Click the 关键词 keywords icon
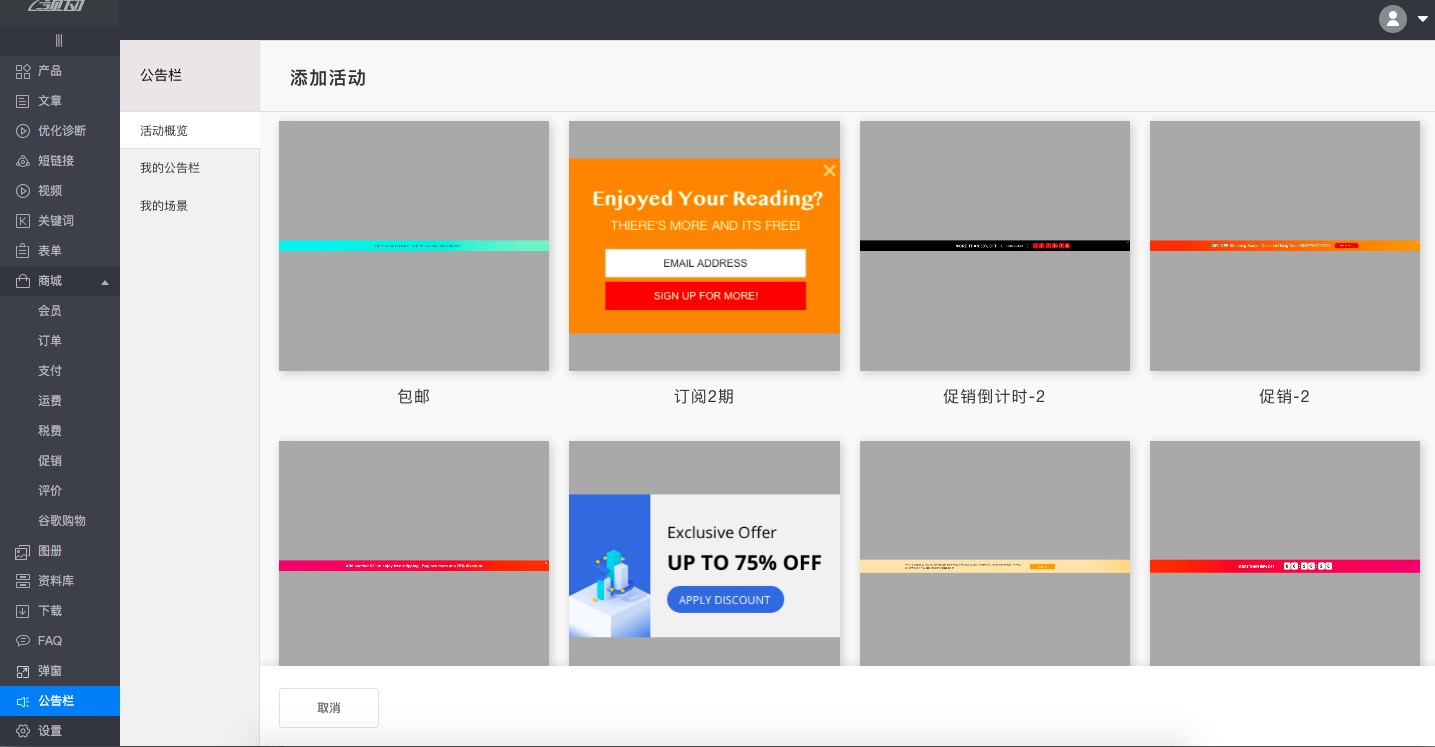Image resolution: width=1435 pixels, height=747 pixels. 23,221
